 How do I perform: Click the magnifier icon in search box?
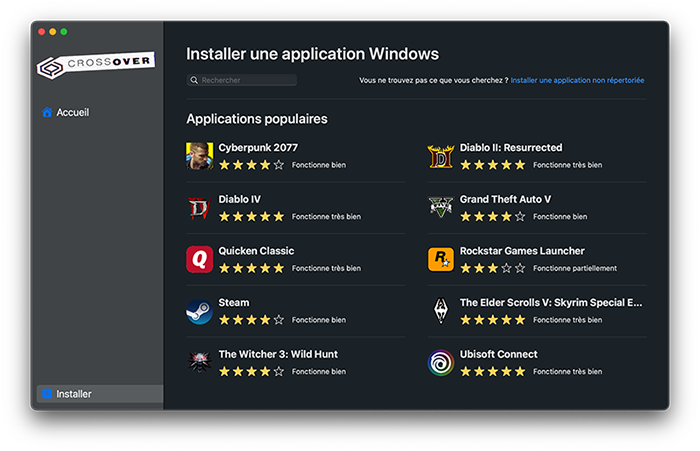[194, 80]
